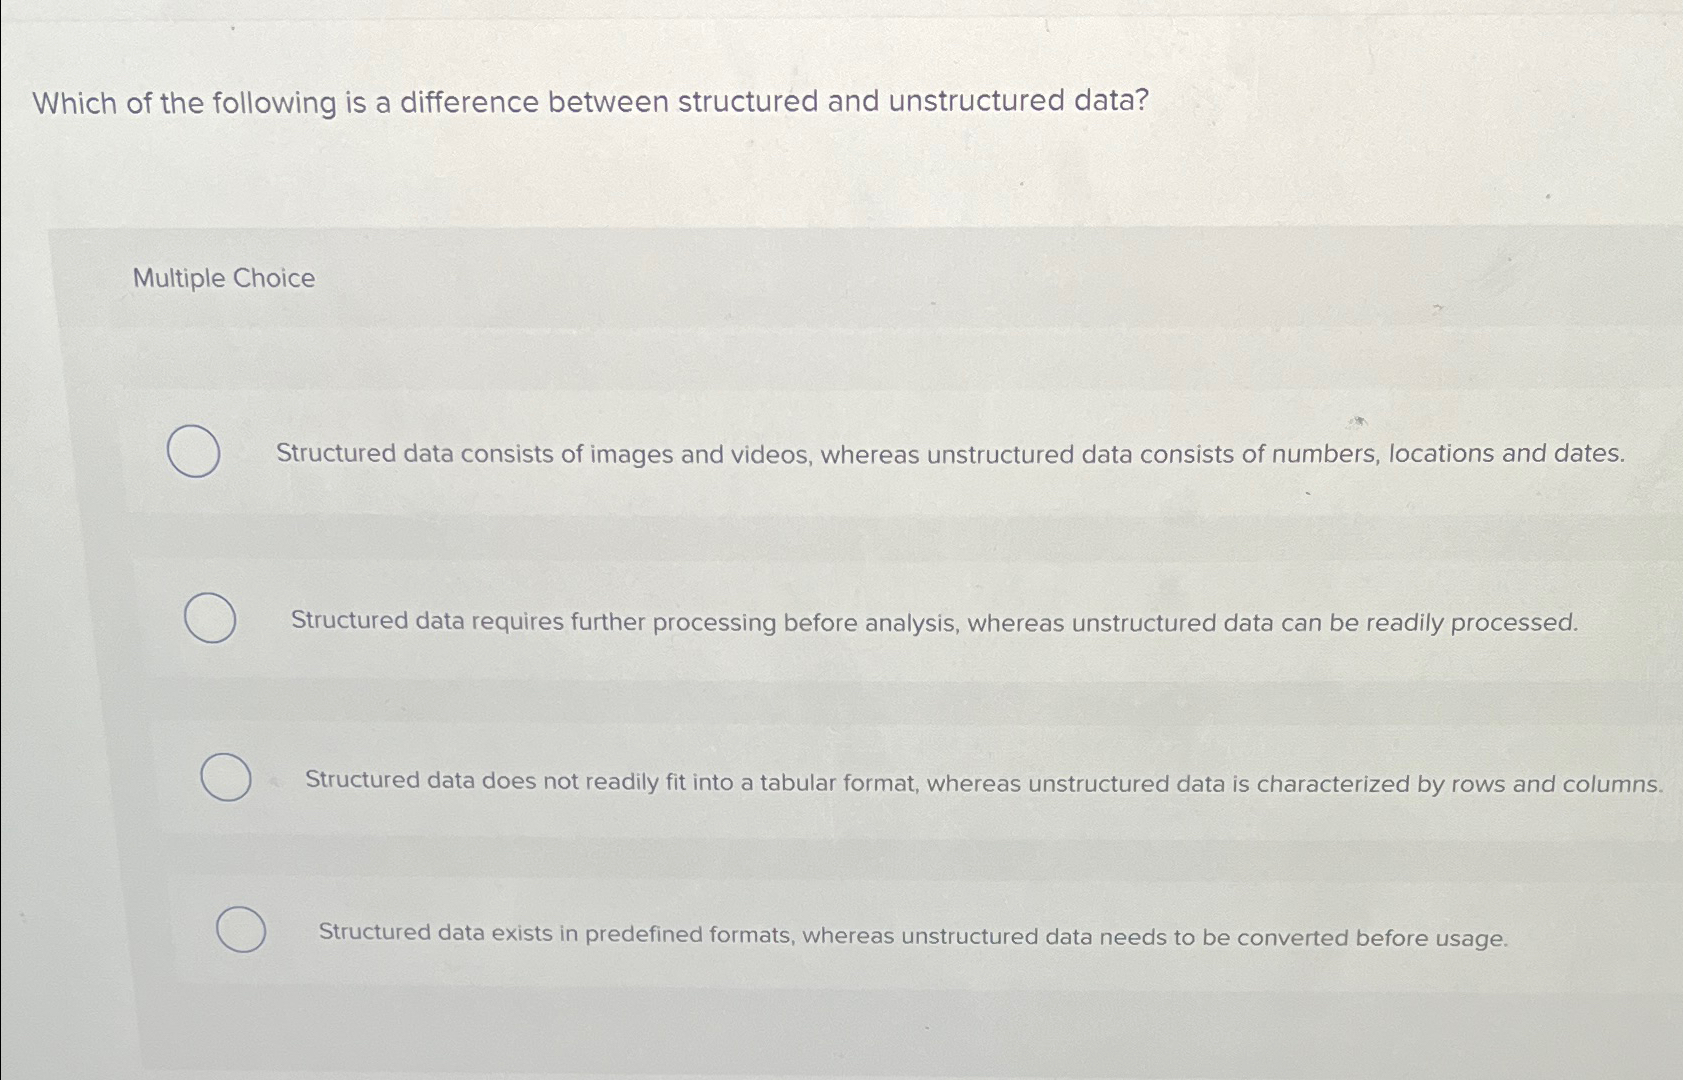Select the radio button for the tabular format option
The height and width of the screenshot is (1080, 1683).
point(225,777)
